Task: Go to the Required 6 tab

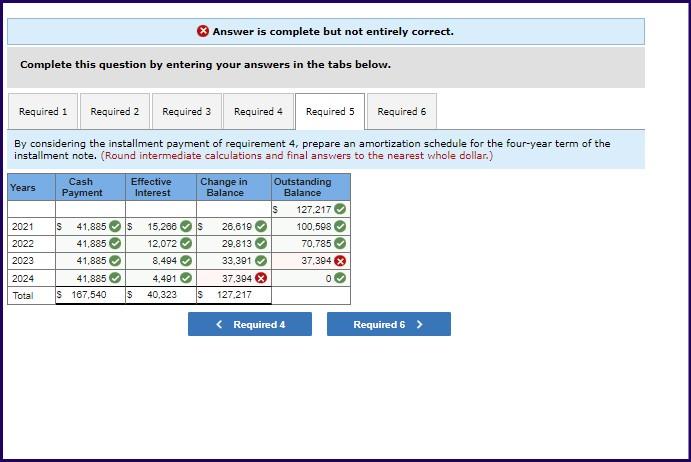Action: (402, 111)
